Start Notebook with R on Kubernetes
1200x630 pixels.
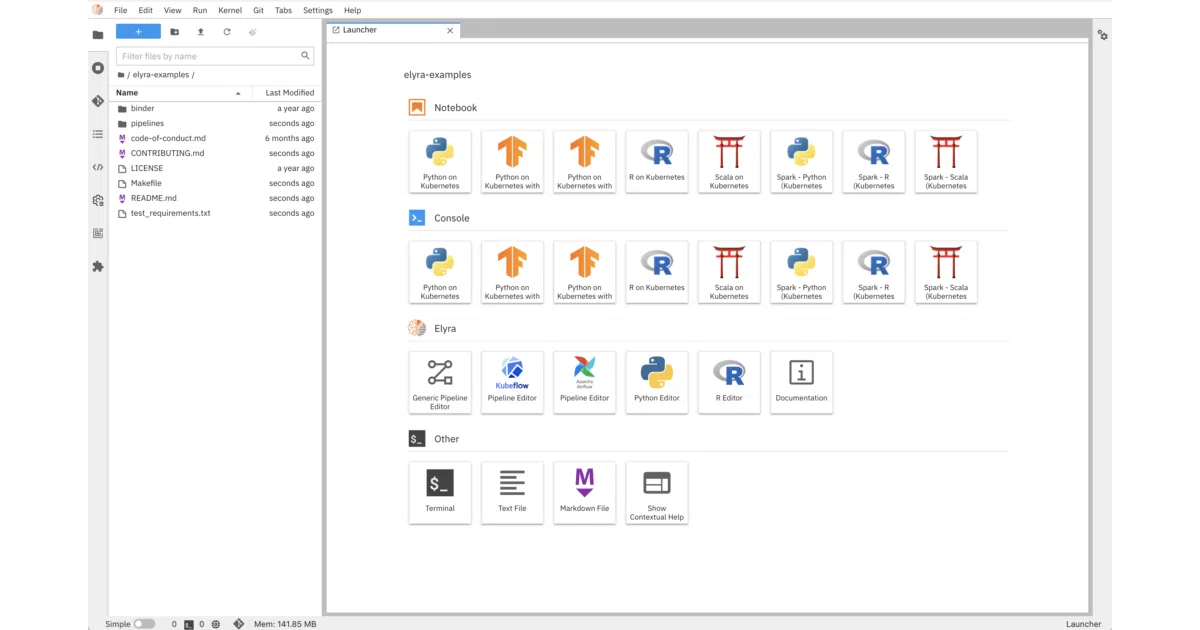pyautogui.click(x=657, y=162)
